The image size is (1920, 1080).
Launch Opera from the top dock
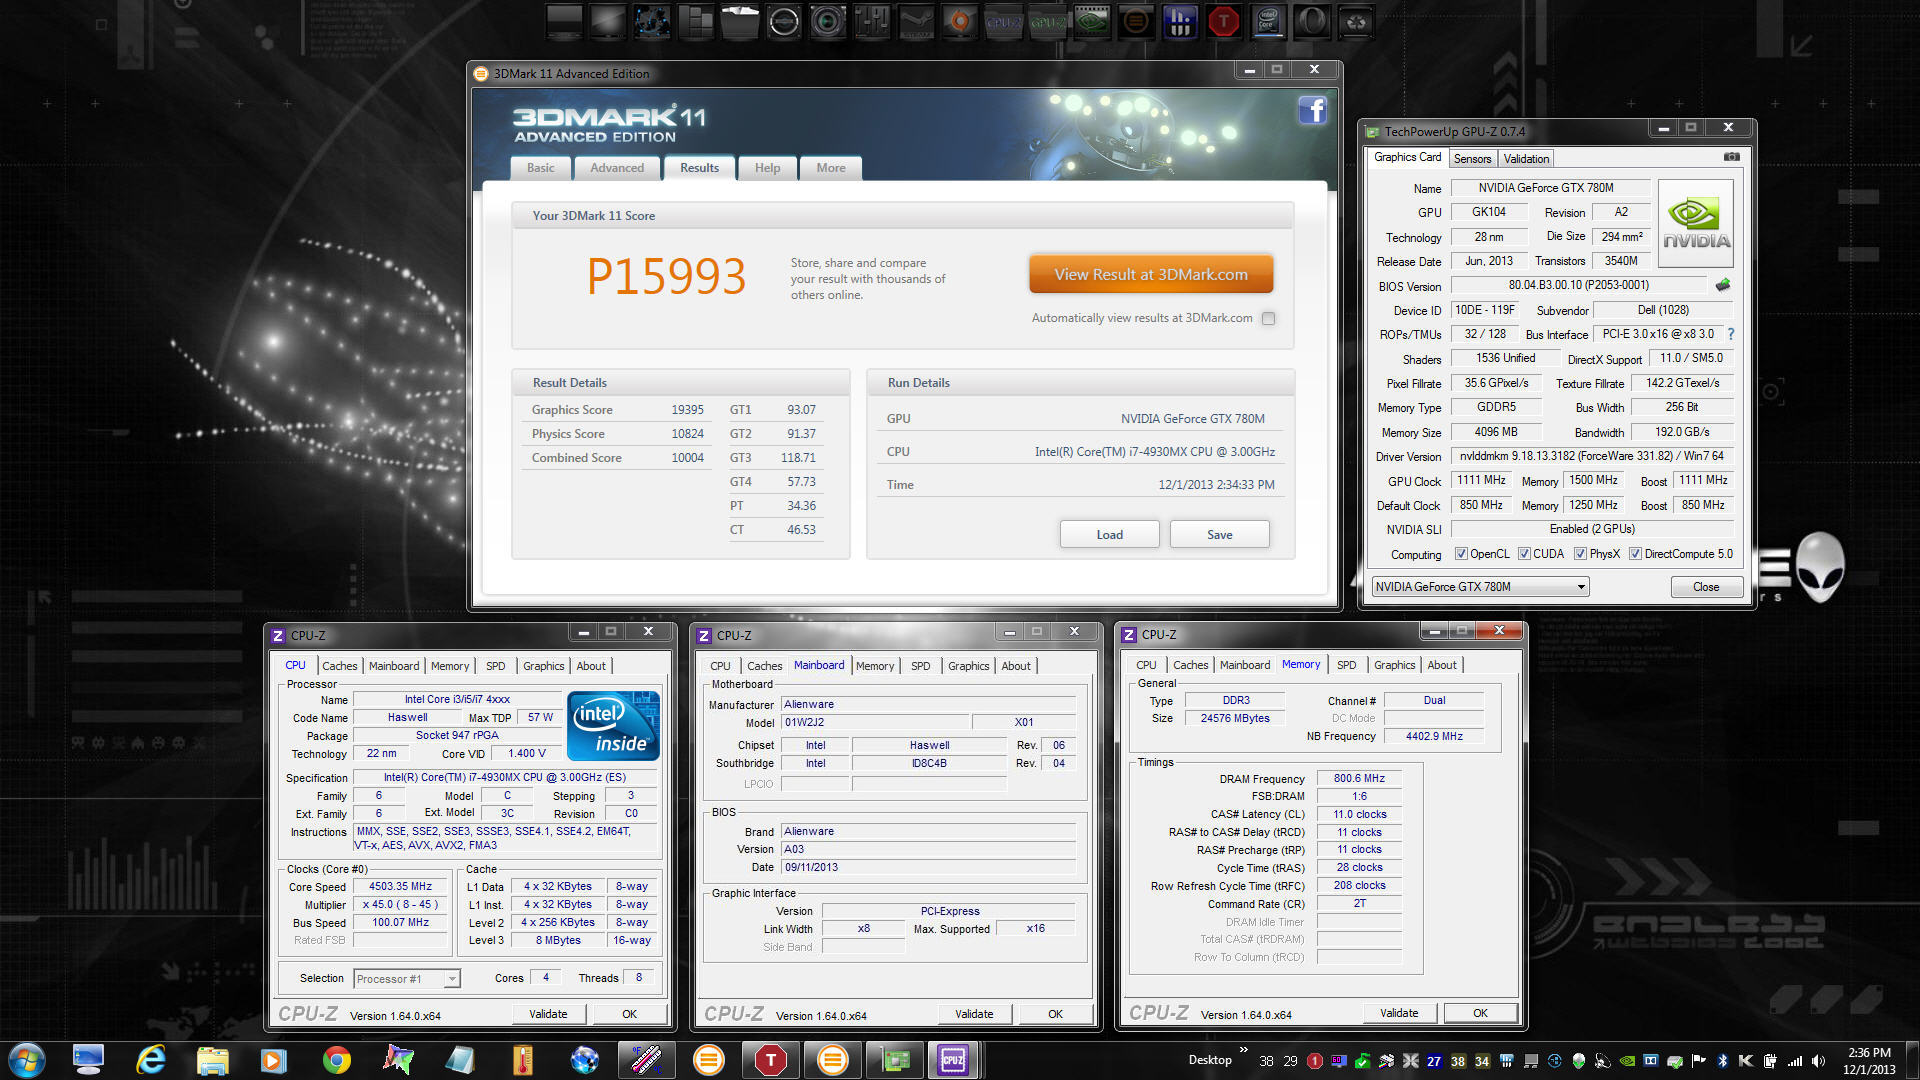(1311, 21)
